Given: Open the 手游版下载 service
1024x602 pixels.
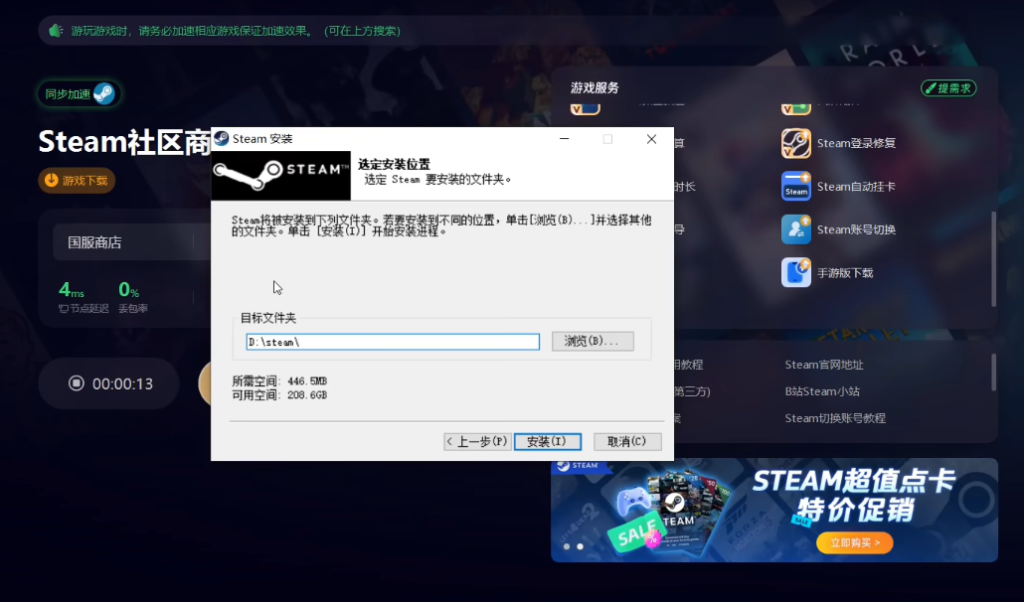Looking at the screenshot, I should [827, 273].
